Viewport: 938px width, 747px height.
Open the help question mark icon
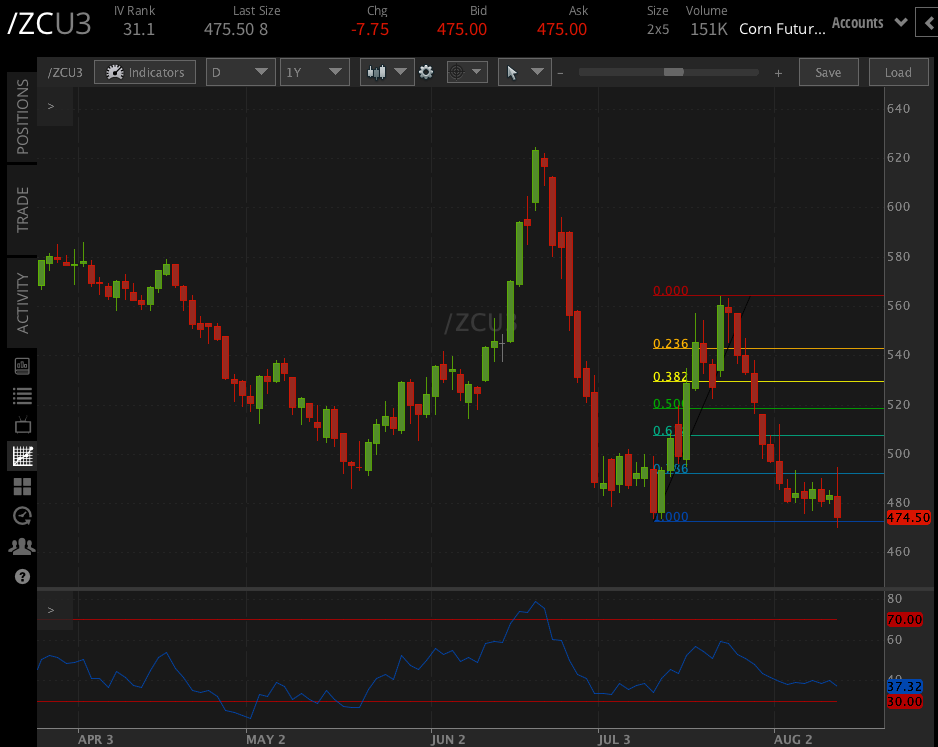(x=22, y=577)
